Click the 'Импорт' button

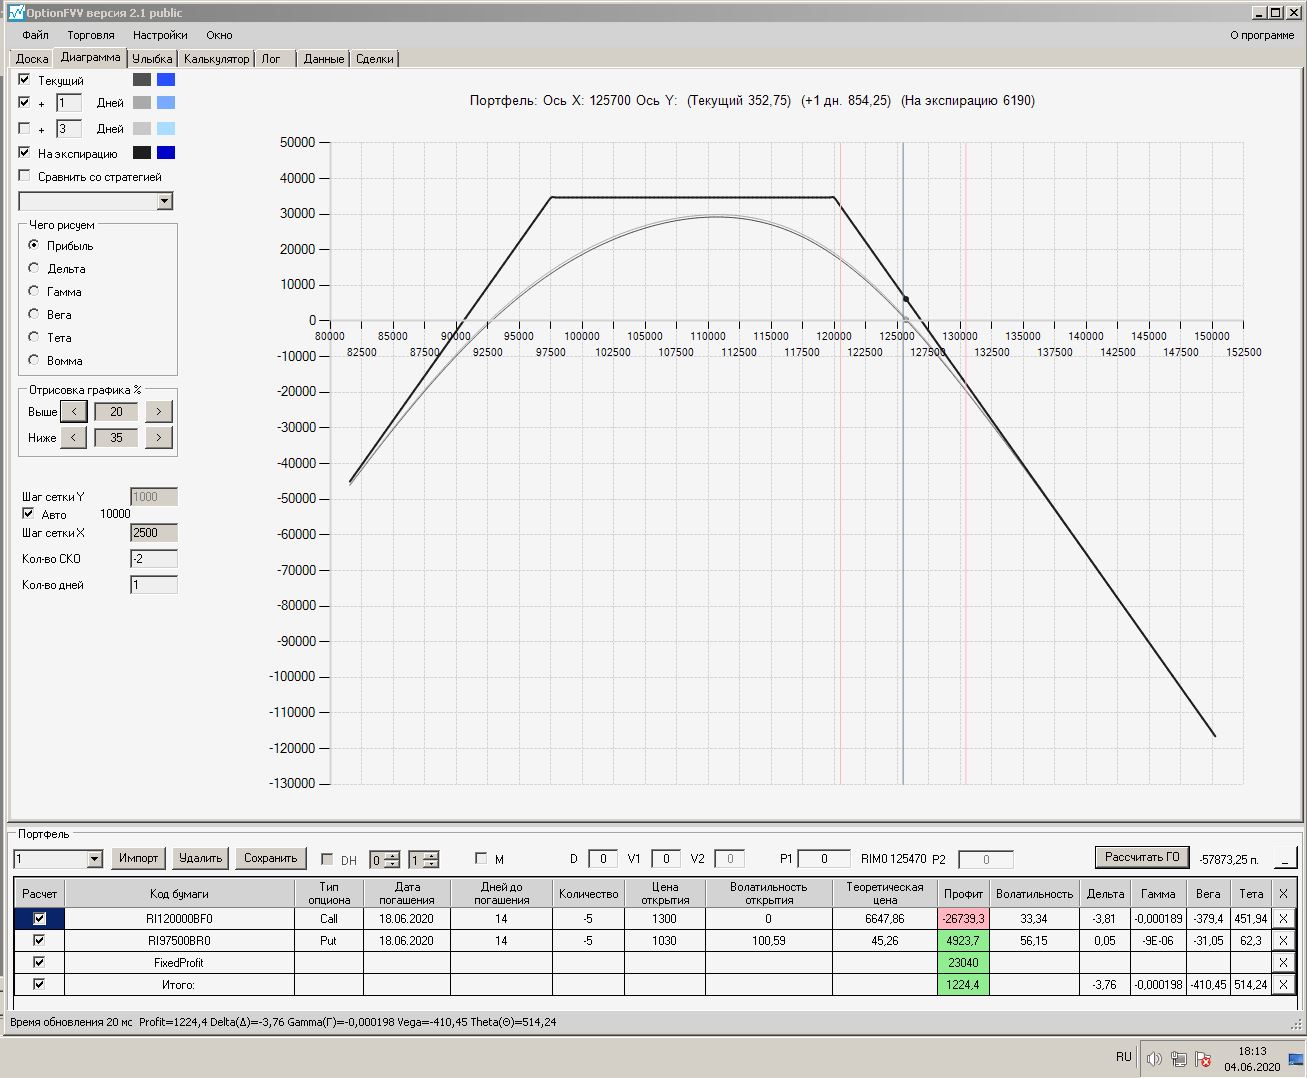tap(138, 858)
